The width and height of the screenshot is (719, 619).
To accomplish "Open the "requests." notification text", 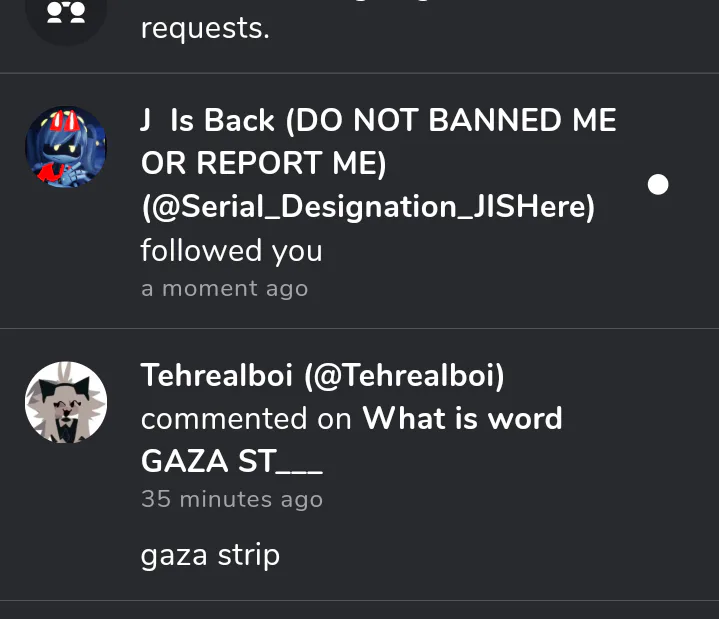I will (x=205, y=28).
